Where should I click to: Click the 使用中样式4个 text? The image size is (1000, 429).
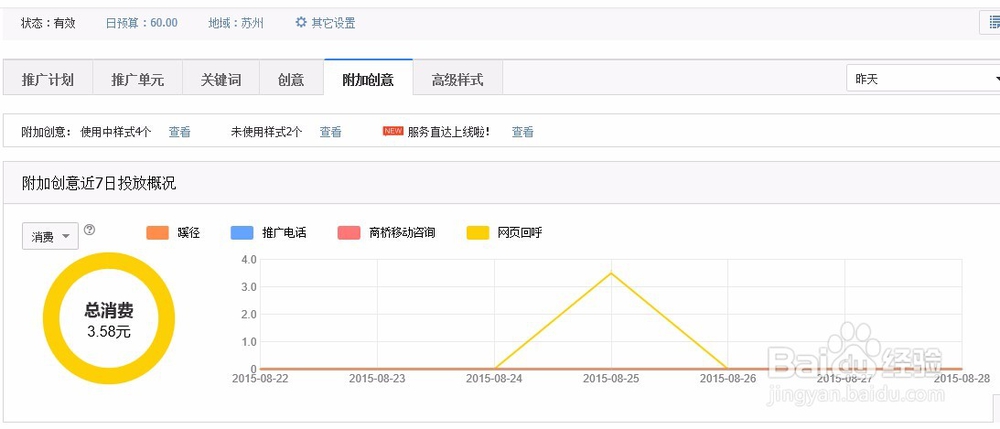point(115,132)
